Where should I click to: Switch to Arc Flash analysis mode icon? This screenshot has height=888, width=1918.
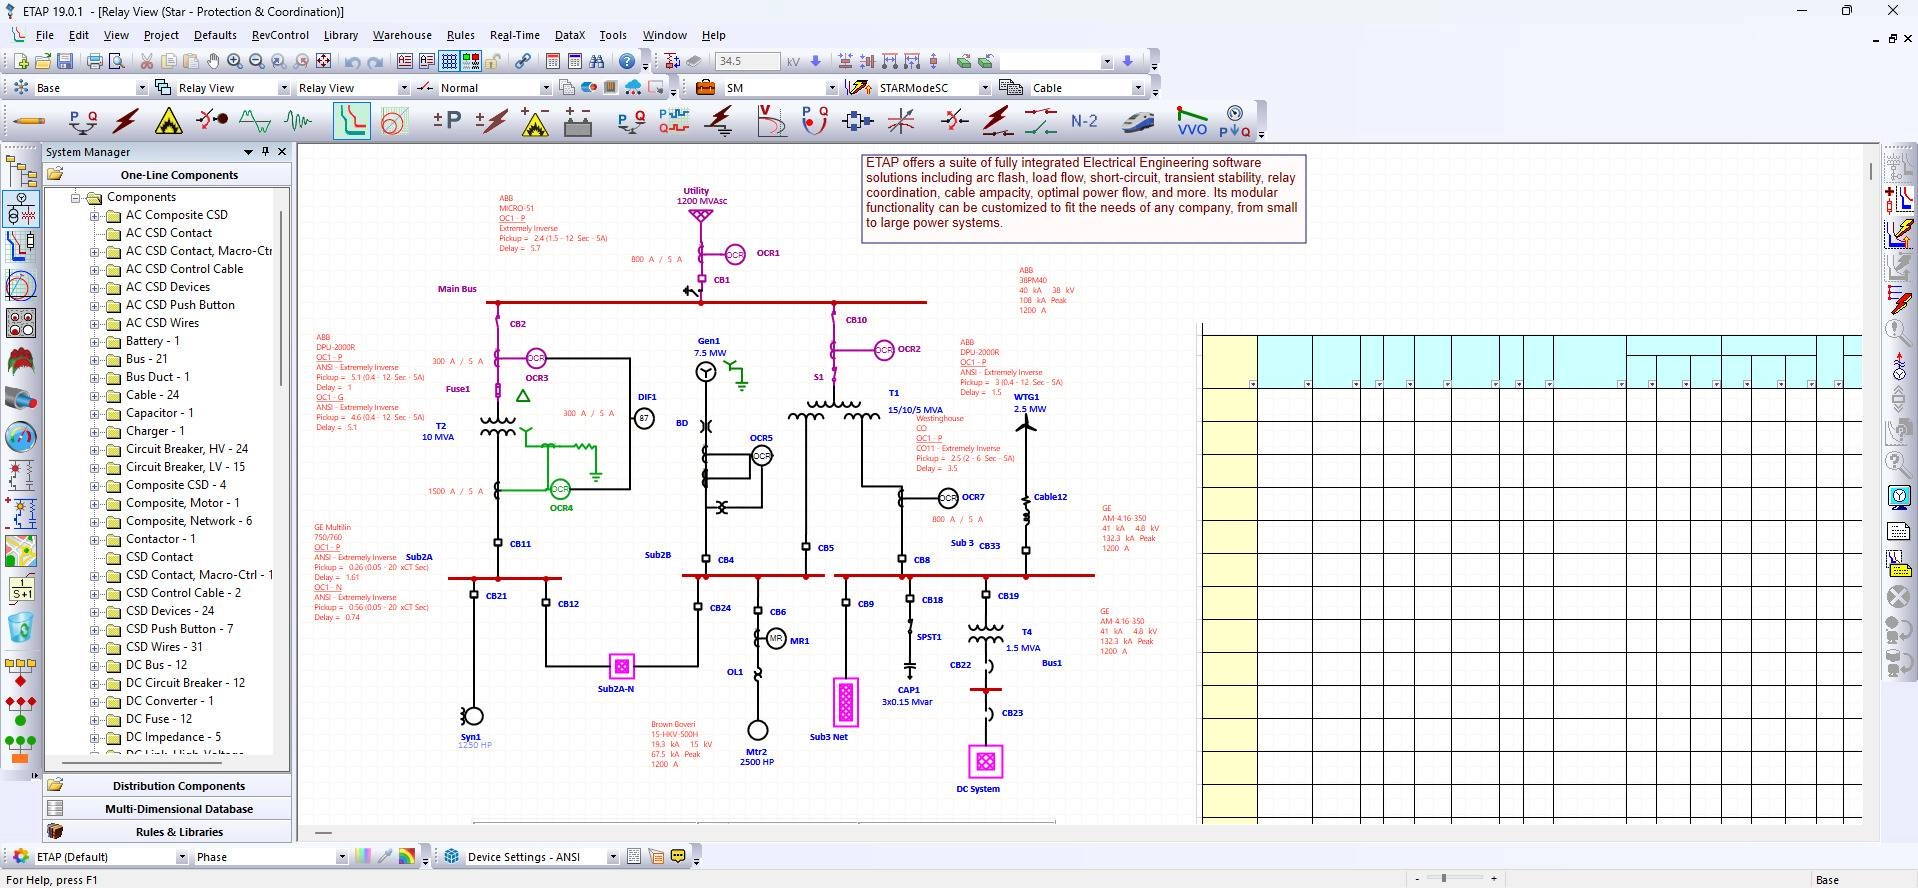[x=169, y=121]
